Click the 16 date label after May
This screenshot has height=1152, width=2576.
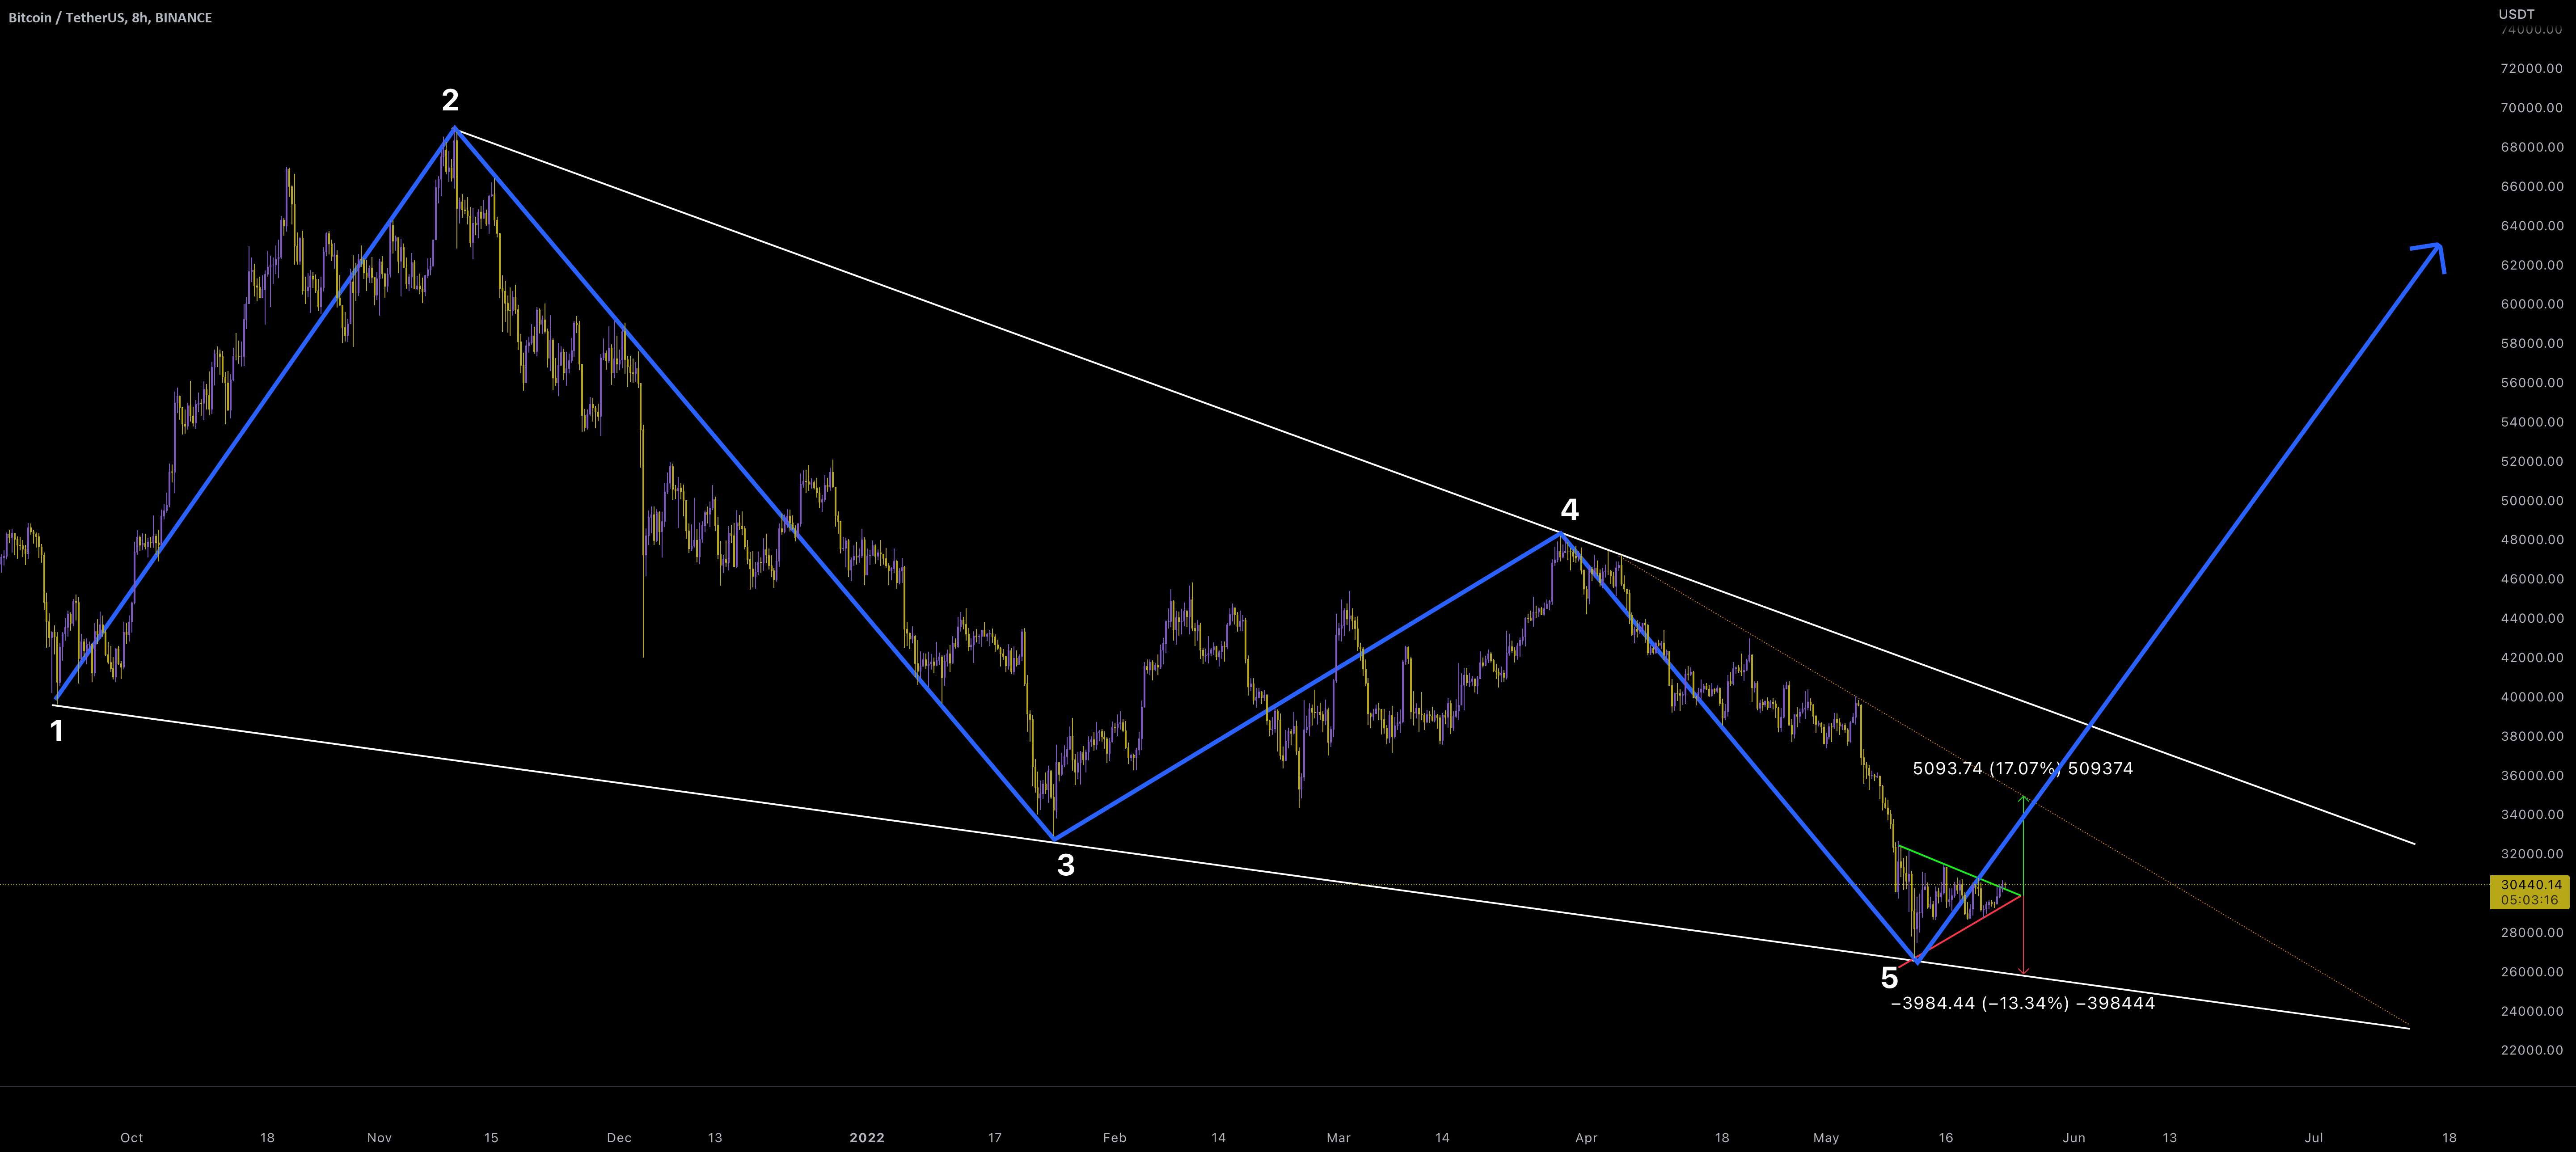pyautogui.click(x=1945, y=1138)
